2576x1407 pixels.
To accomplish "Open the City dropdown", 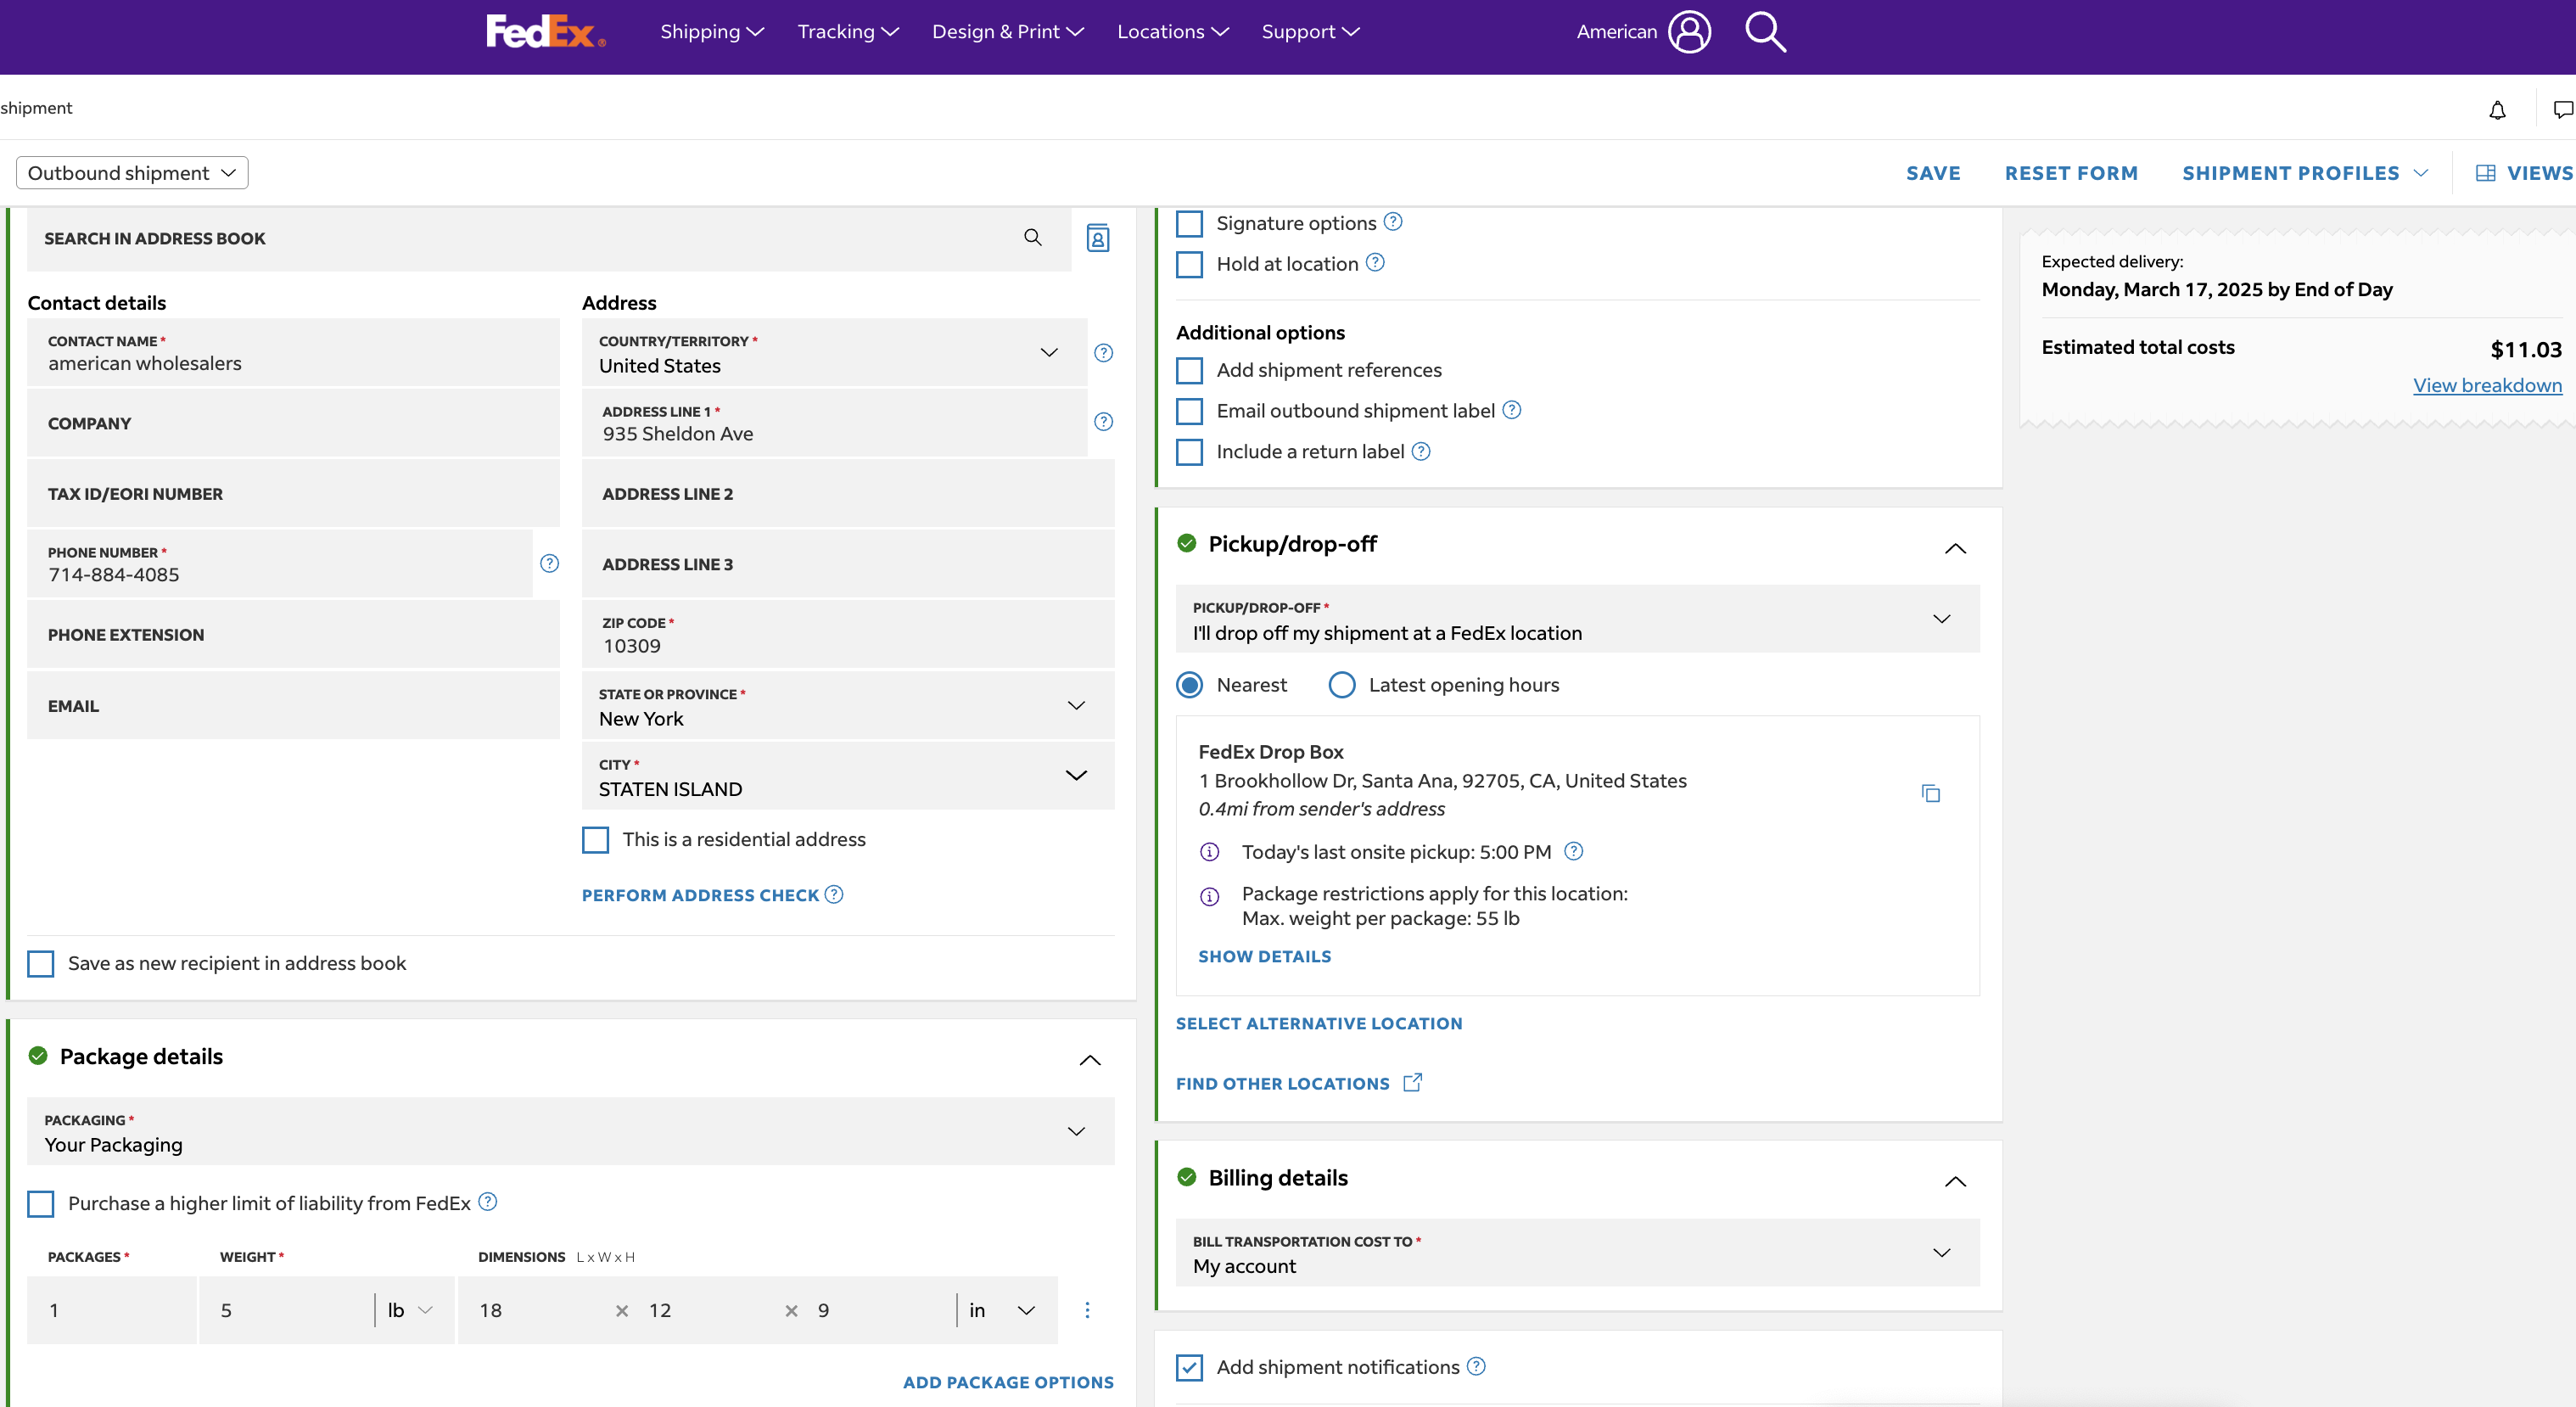I will tap(848, 776).
